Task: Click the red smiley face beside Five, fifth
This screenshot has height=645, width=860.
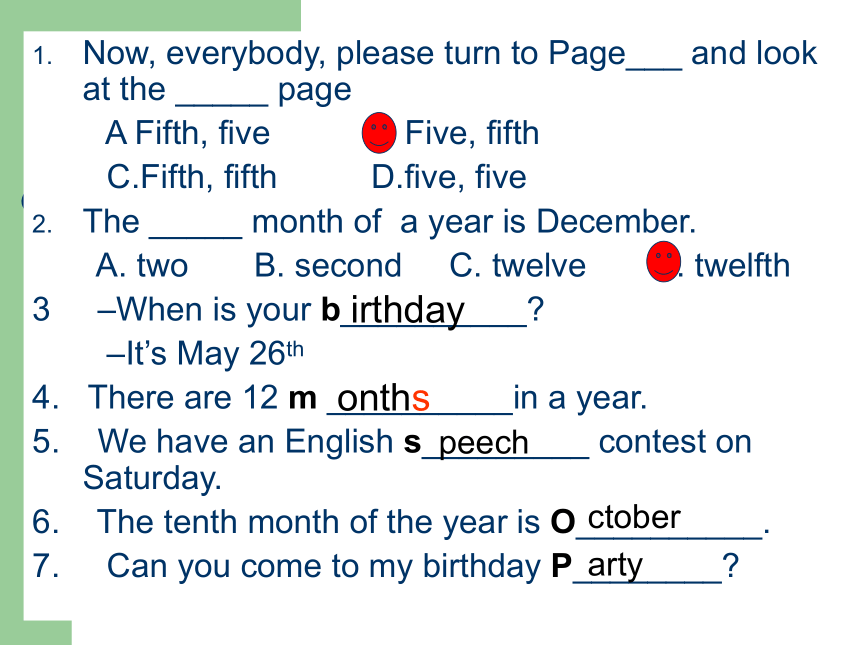Action: coord(379,133)
